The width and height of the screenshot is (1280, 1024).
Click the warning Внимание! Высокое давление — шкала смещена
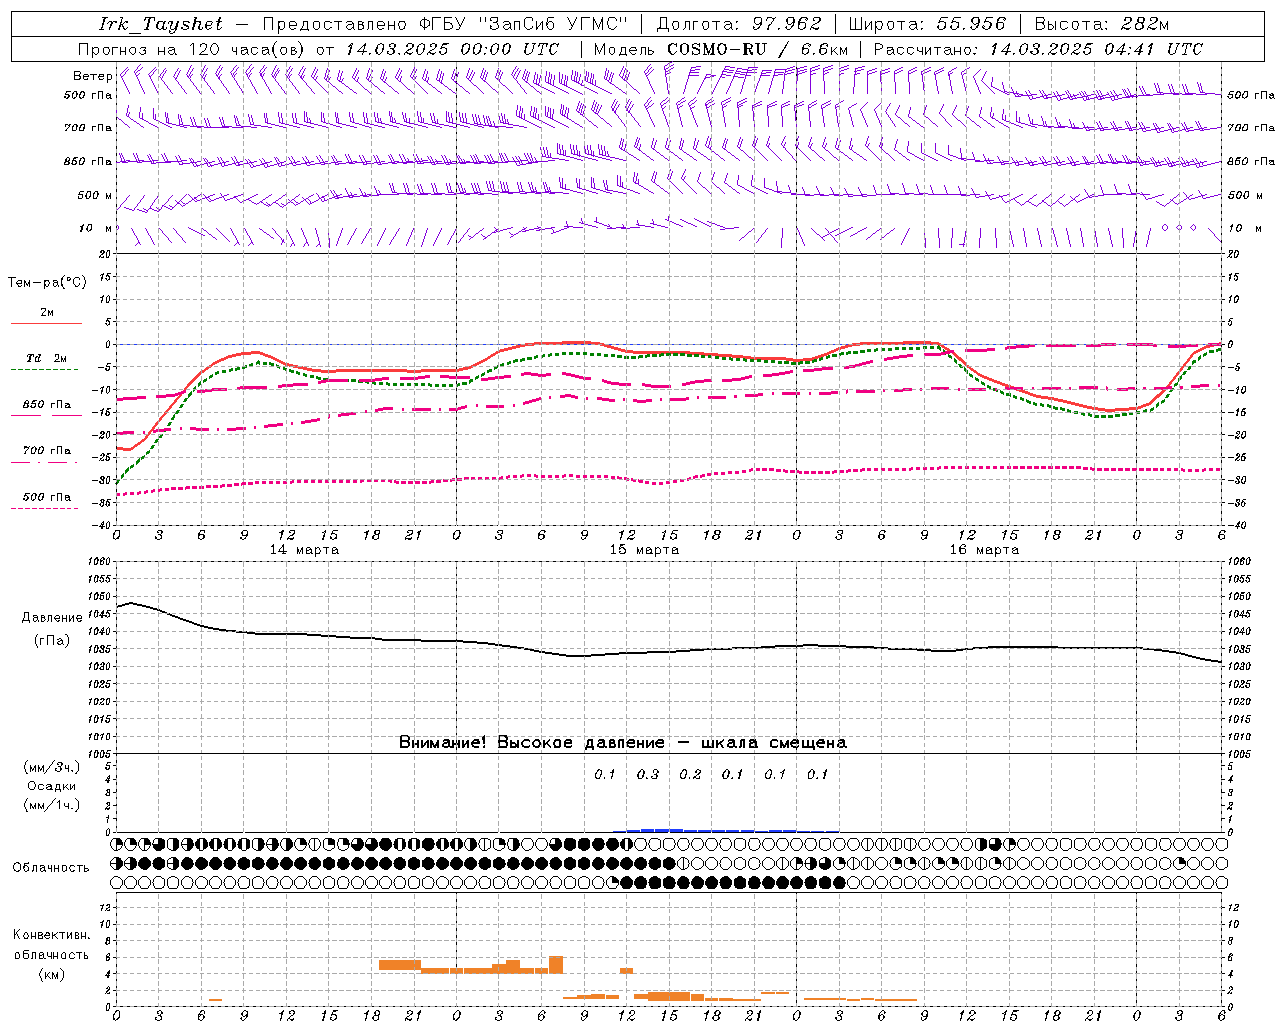pos(623,742)
